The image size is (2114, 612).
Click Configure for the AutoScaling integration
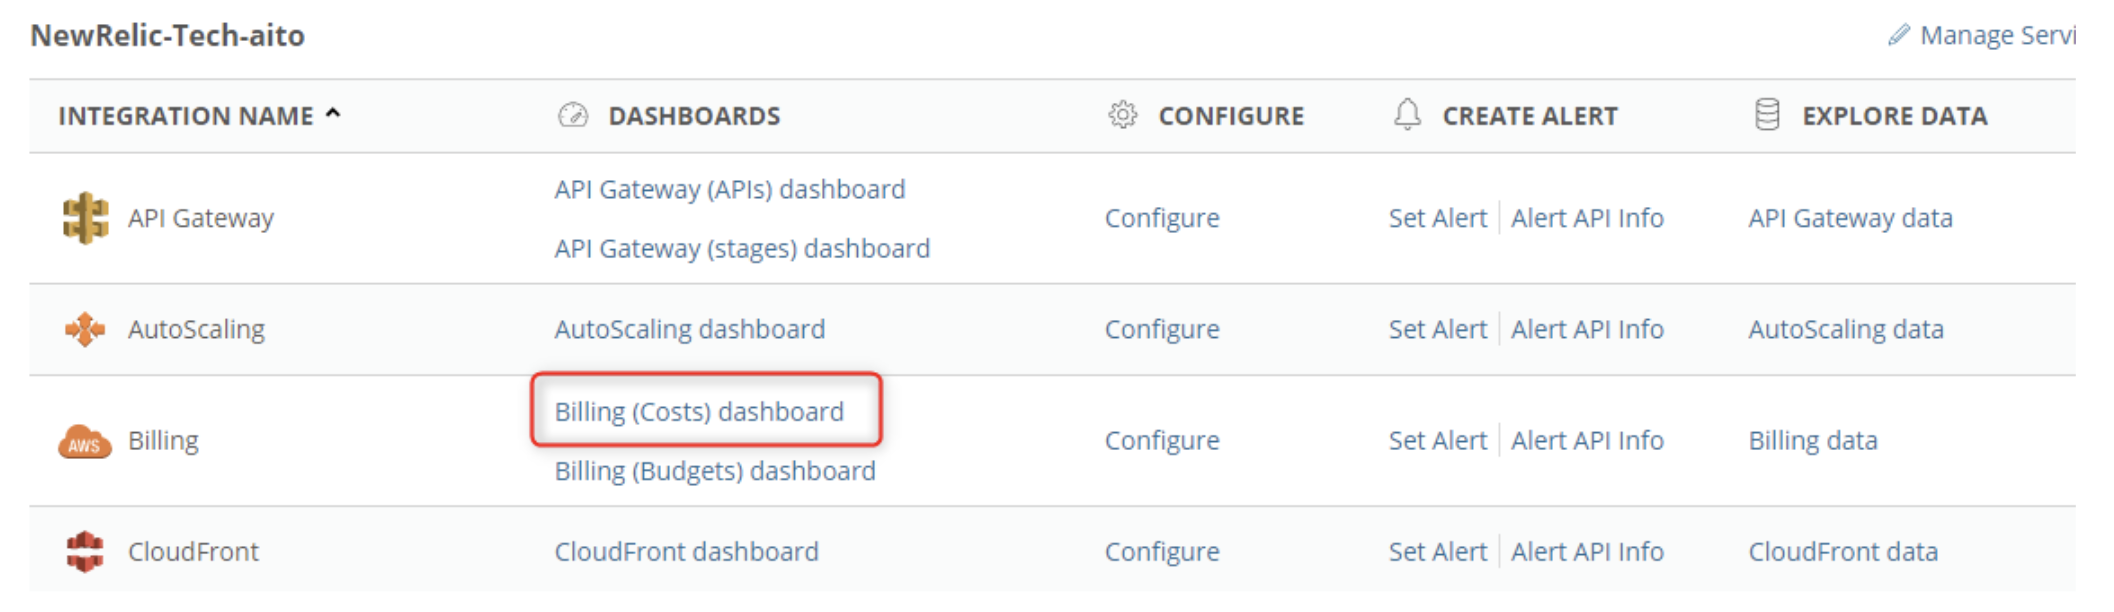click(1162, 329)
